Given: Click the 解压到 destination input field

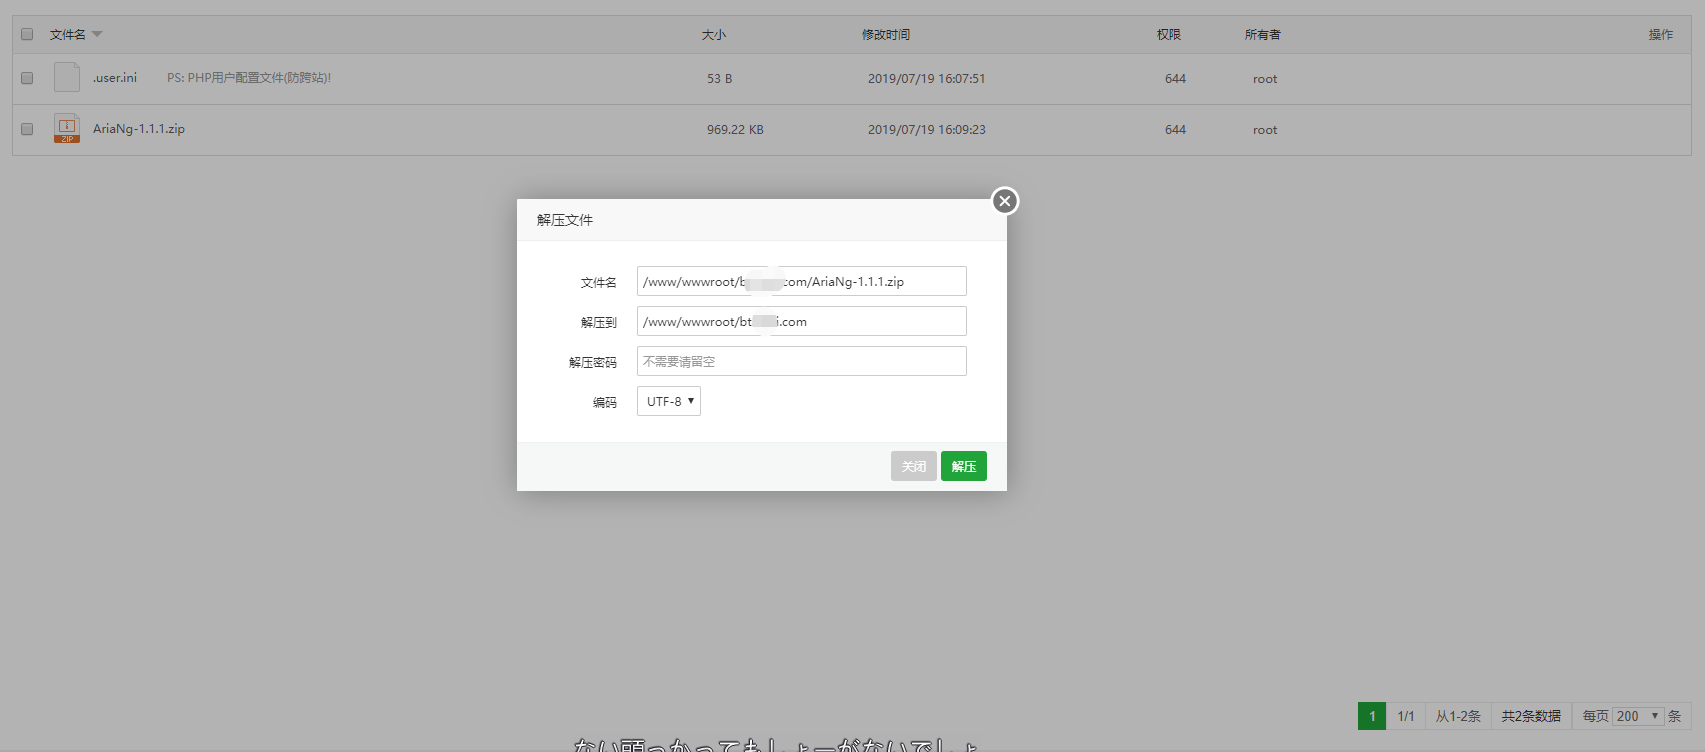Looking at the screenshot, I should pos(802,321).
